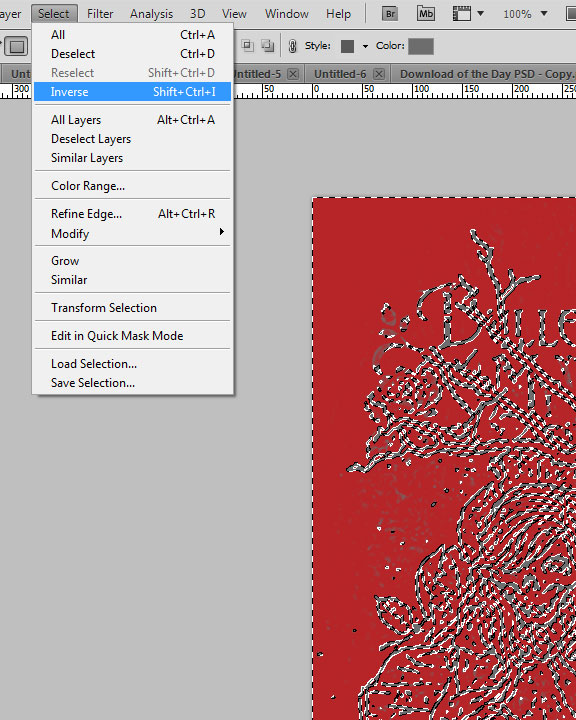Select the shape mode icon in options bar
576x720 pixels.
click(x=17, y=46)
